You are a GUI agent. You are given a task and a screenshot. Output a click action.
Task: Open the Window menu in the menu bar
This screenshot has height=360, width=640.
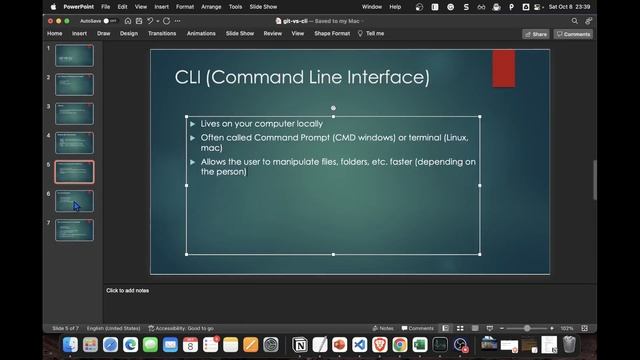[372, 7]
